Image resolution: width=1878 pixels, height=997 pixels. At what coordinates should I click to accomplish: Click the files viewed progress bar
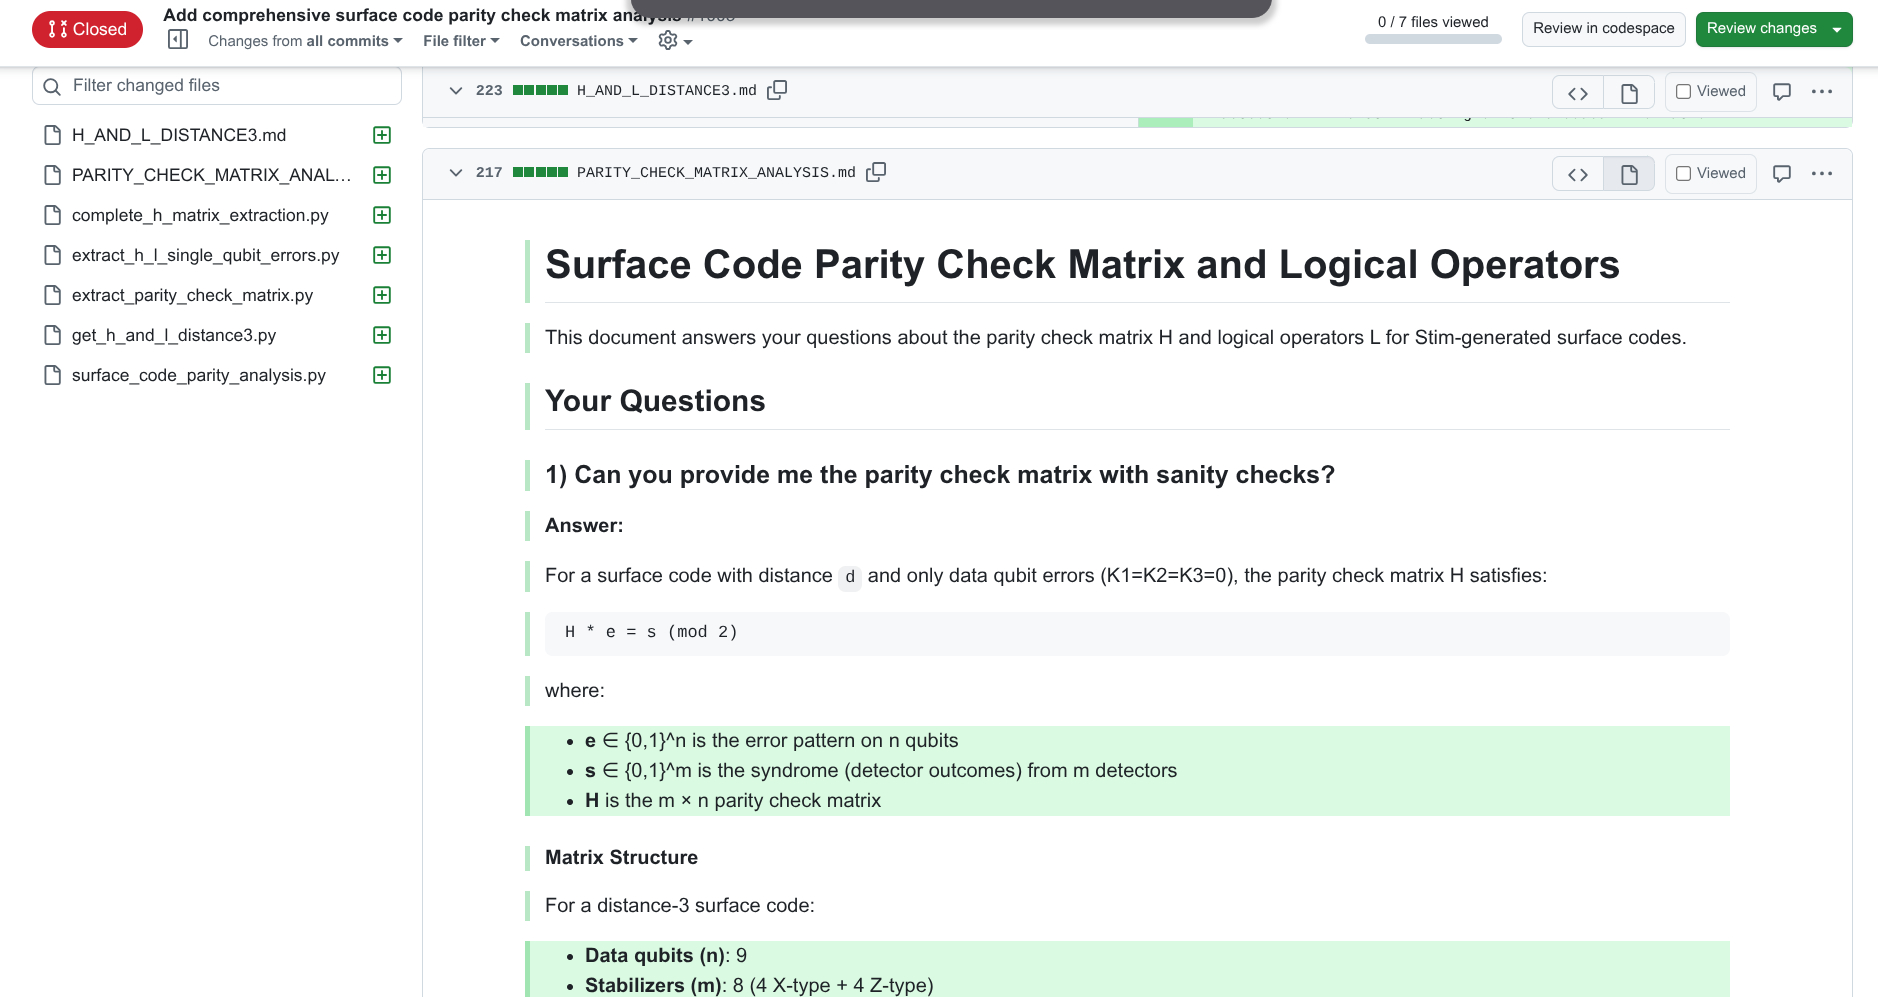click(1433, 40)
